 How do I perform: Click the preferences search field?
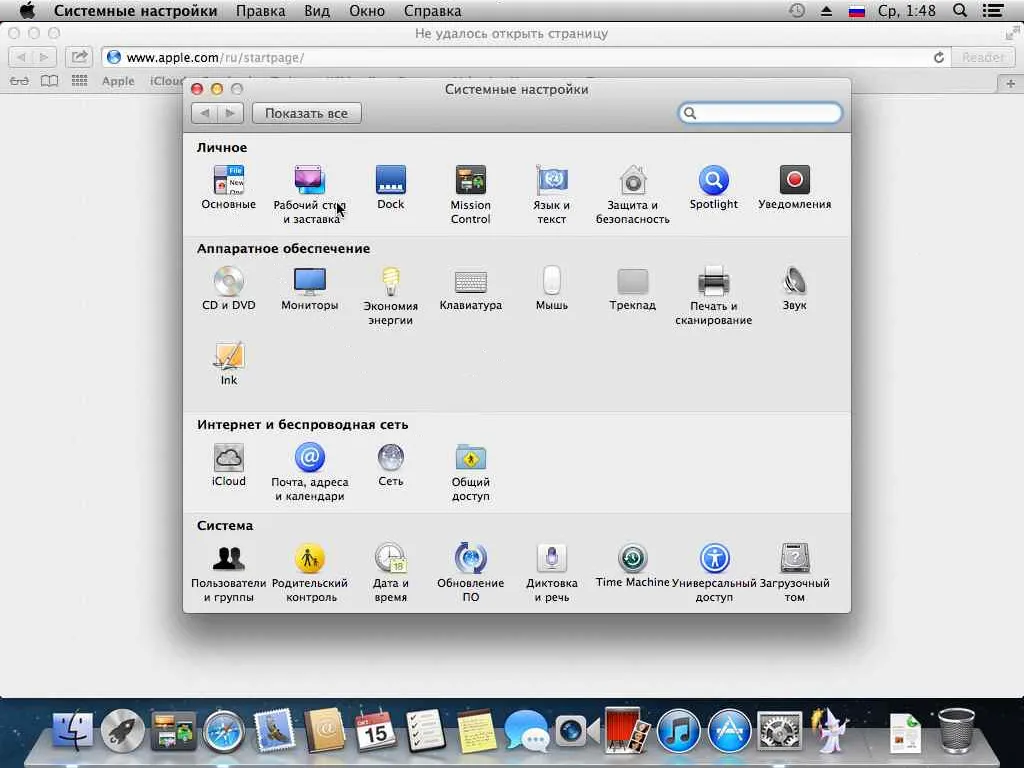coord(760,113)
